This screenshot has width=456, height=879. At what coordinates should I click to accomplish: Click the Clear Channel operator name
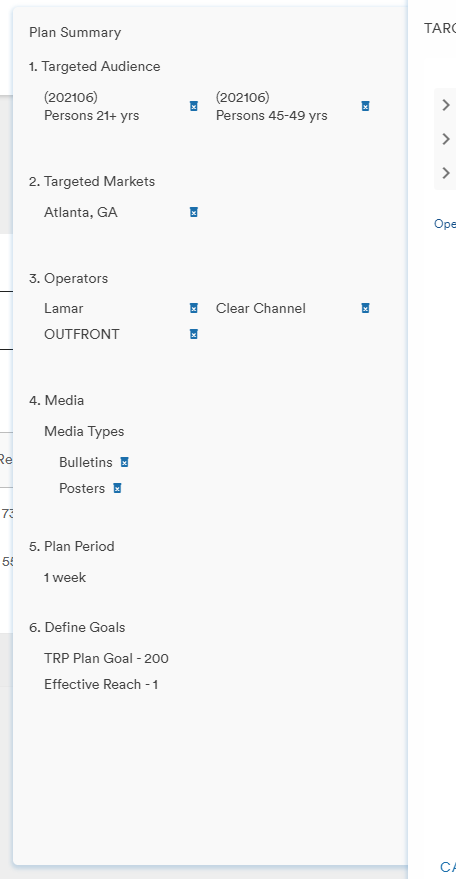[x=261, y=308]
